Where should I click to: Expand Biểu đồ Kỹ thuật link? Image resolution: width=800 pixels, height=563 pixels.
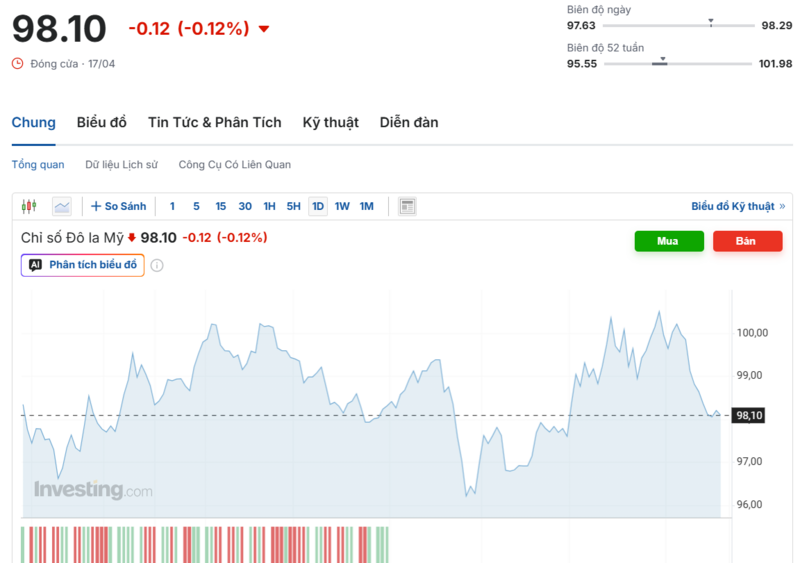[737, 206]
